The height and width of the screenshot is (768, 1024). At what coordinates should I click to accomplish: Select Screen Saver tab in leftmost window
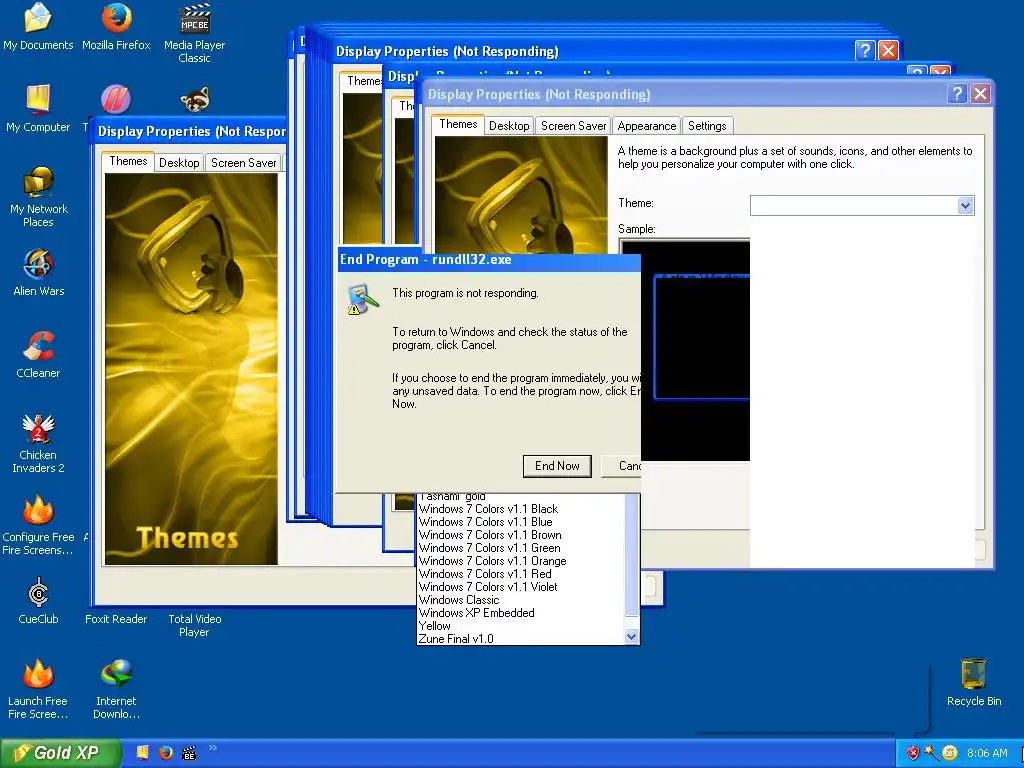click(x=244, y=163)
